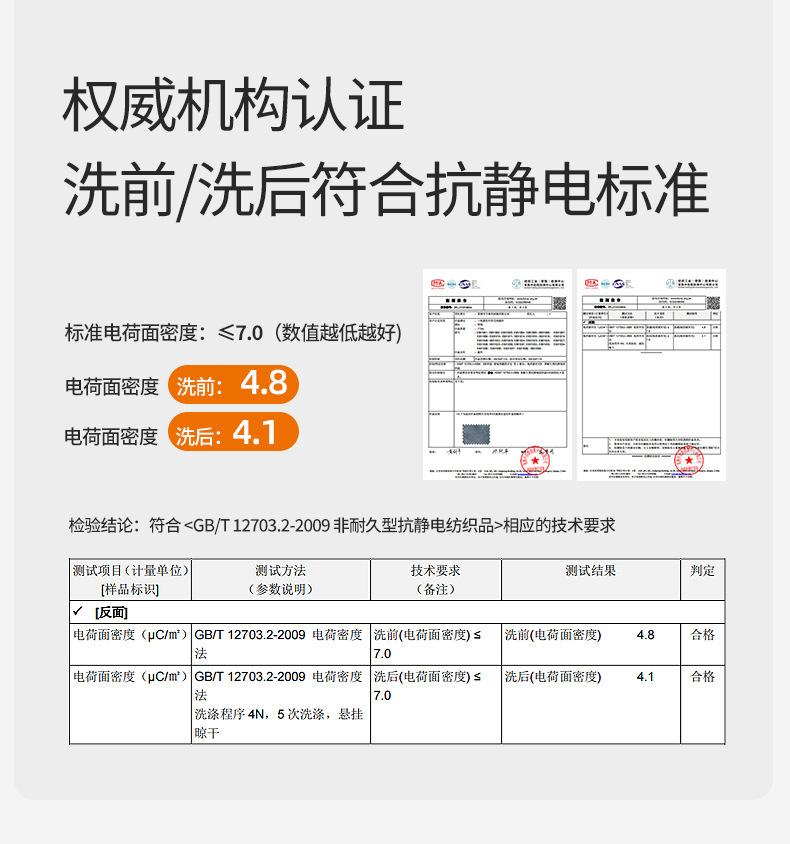Click the 检验结论 conclusion sentence

coord(342,525)
